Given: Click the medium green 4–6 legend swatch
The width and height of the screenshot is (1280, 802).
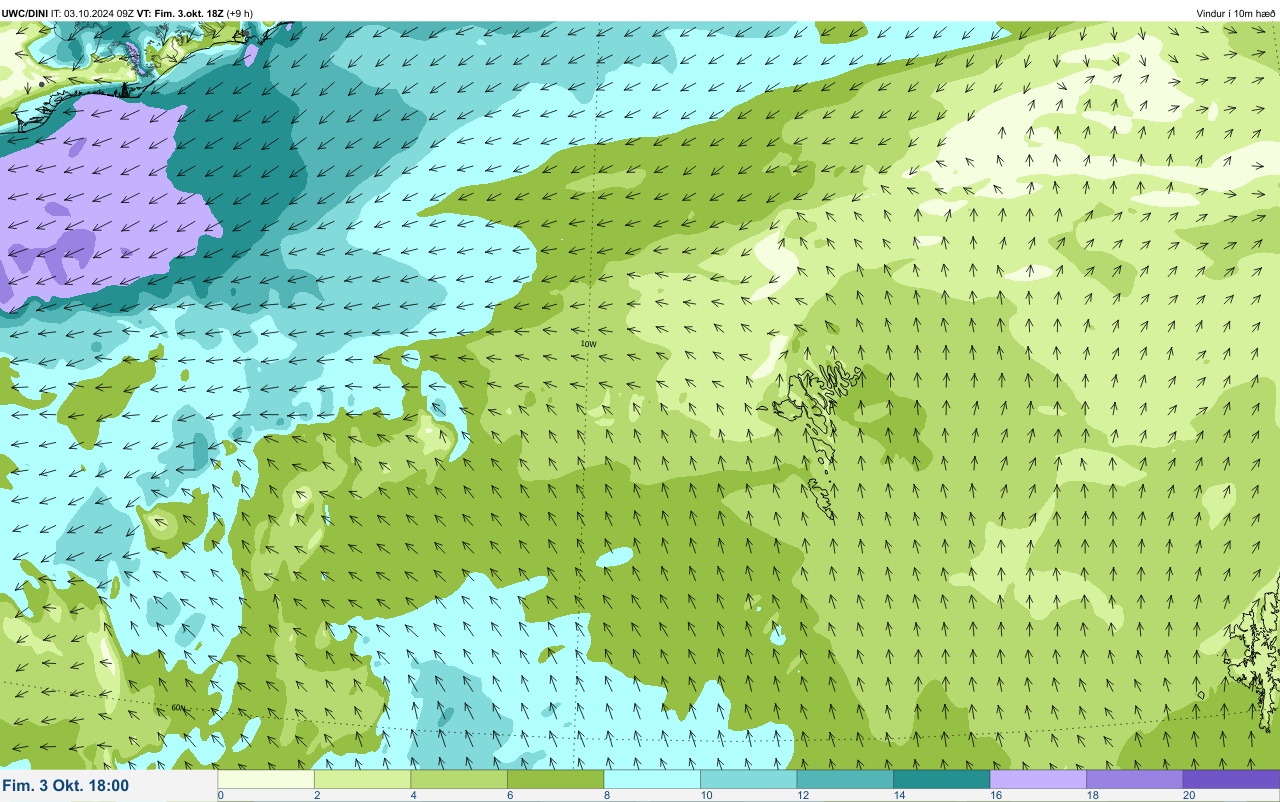Looking at the screenshot, I should (x=459, y=779).
